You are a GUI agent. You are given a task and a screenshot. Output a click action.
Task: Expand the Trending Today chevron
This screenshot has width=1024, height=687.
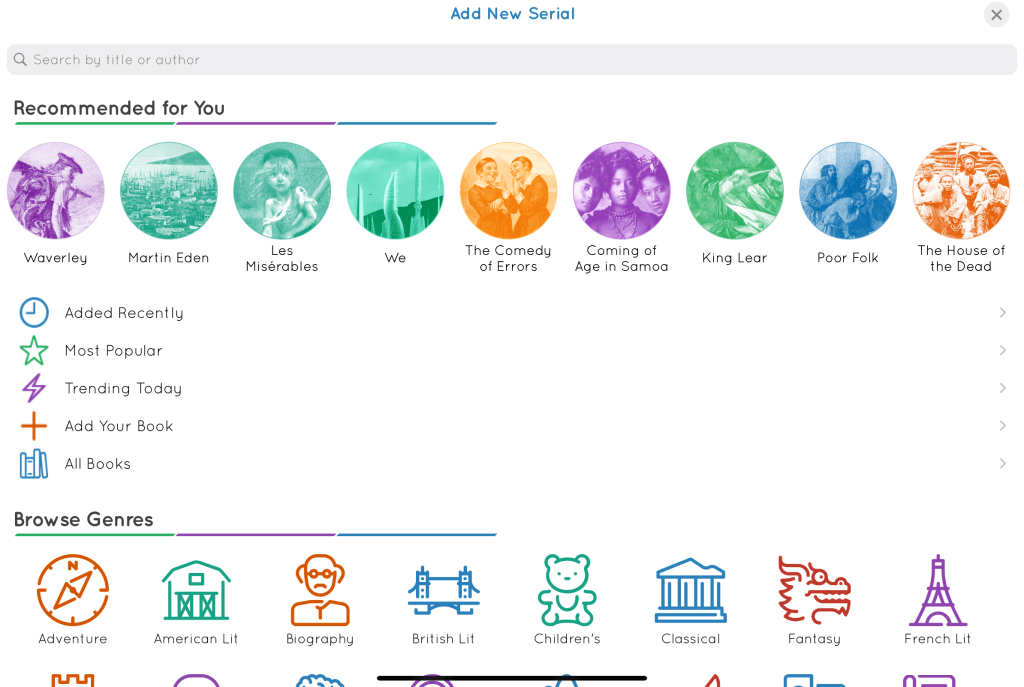coord(1002,388)
